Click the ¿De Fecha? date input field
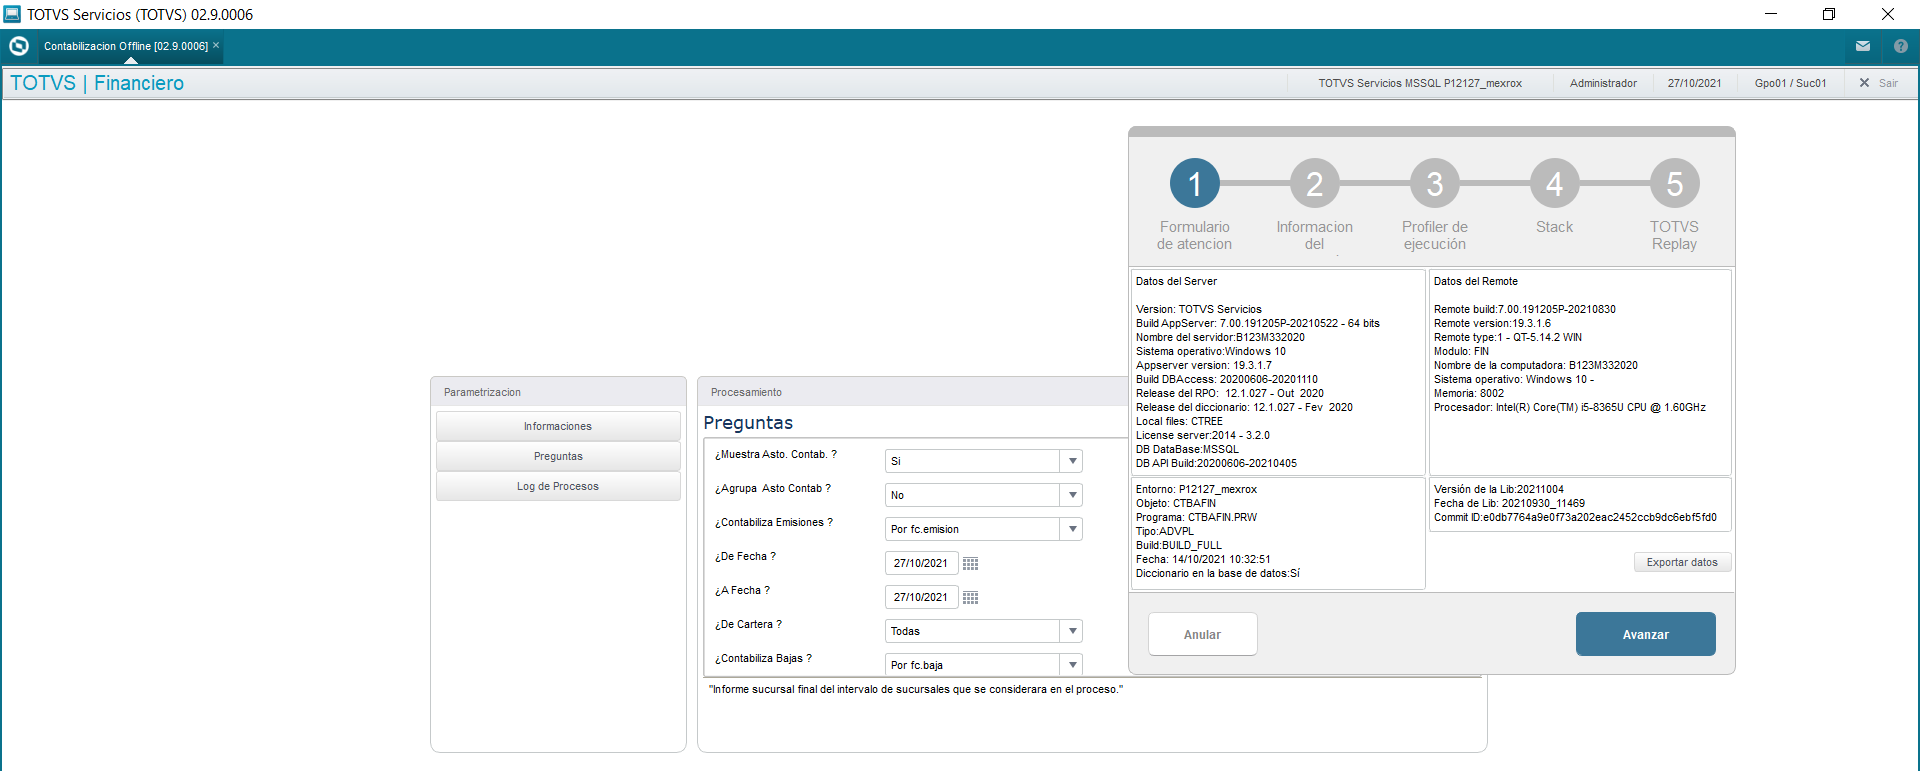This screenshot has width=1920, height=771. (921, 563)
